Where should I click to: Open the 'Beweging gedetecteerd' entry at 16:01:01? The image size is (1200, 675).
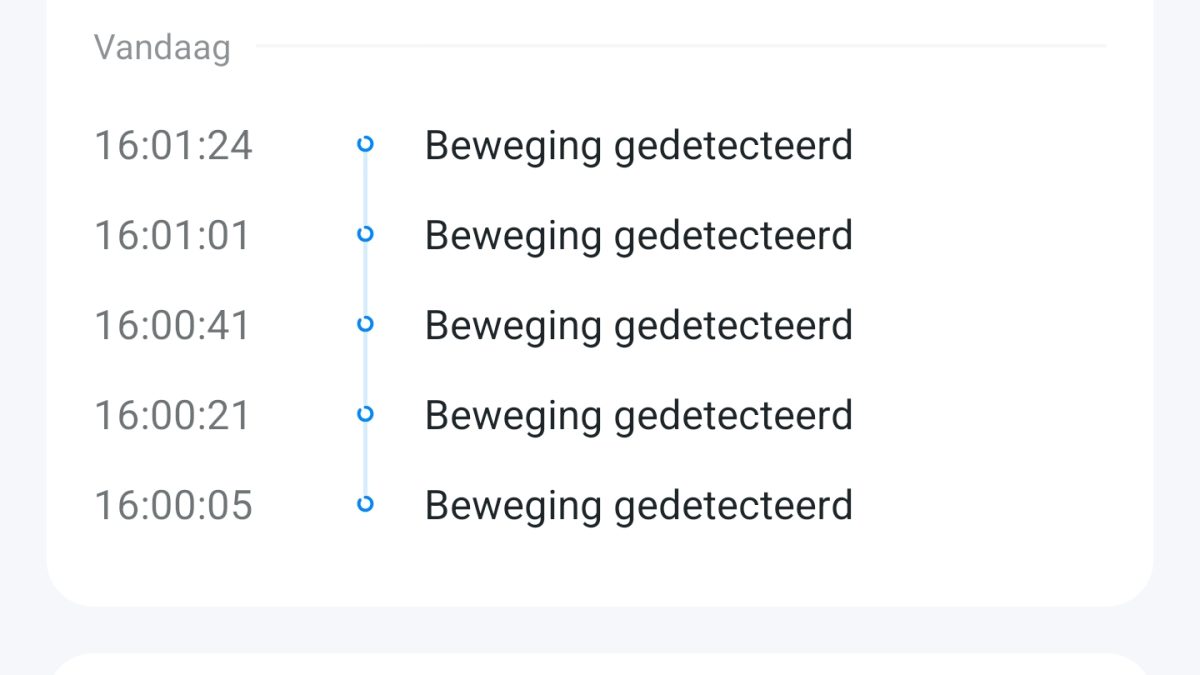[638, 236]
